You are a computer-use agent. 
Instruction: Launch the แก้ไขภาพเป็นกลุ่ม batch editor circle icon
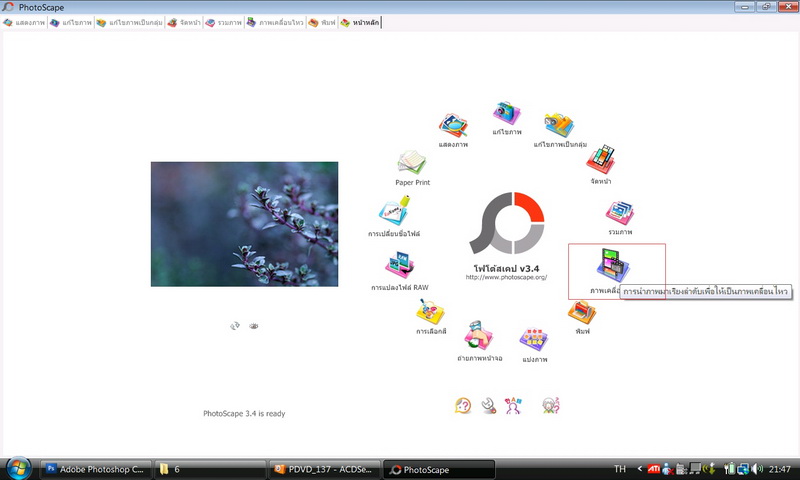tap(559, 125)
